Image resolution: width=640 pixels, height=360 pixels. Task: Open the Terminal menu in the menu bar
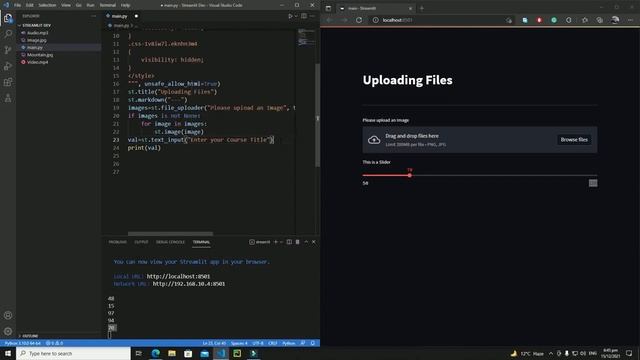click(x=108, y=5)
